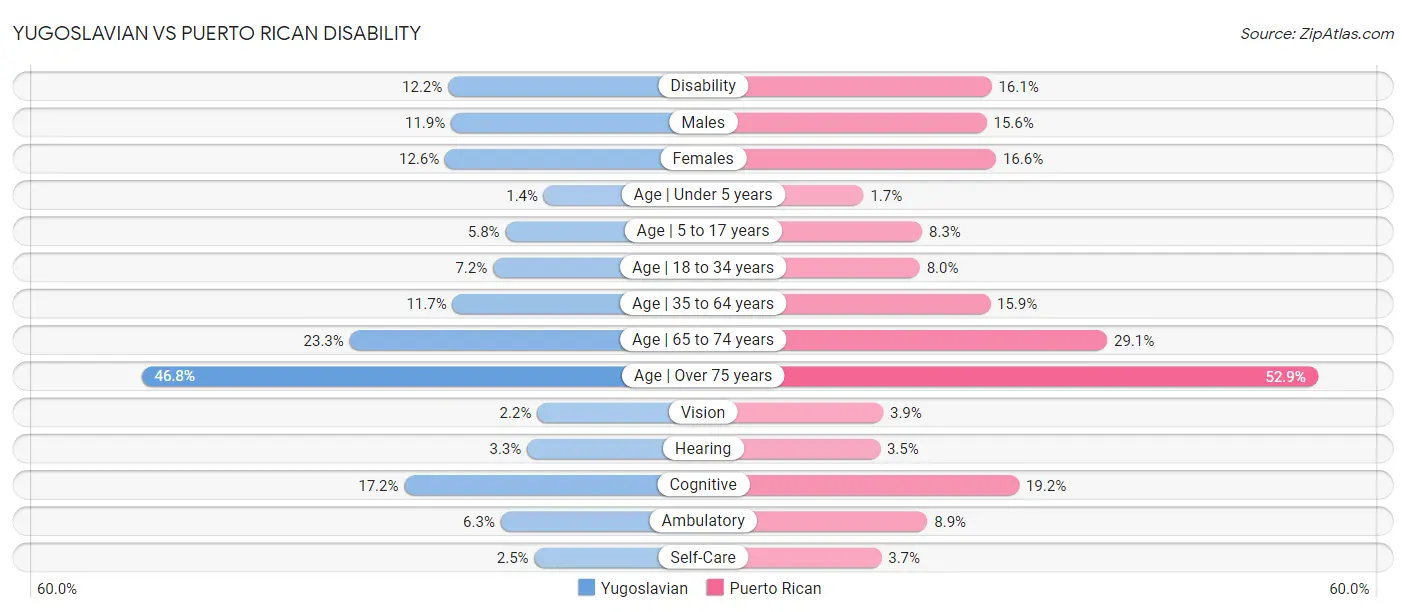
Task: Select the Males category label
Action: click(703, 122)
